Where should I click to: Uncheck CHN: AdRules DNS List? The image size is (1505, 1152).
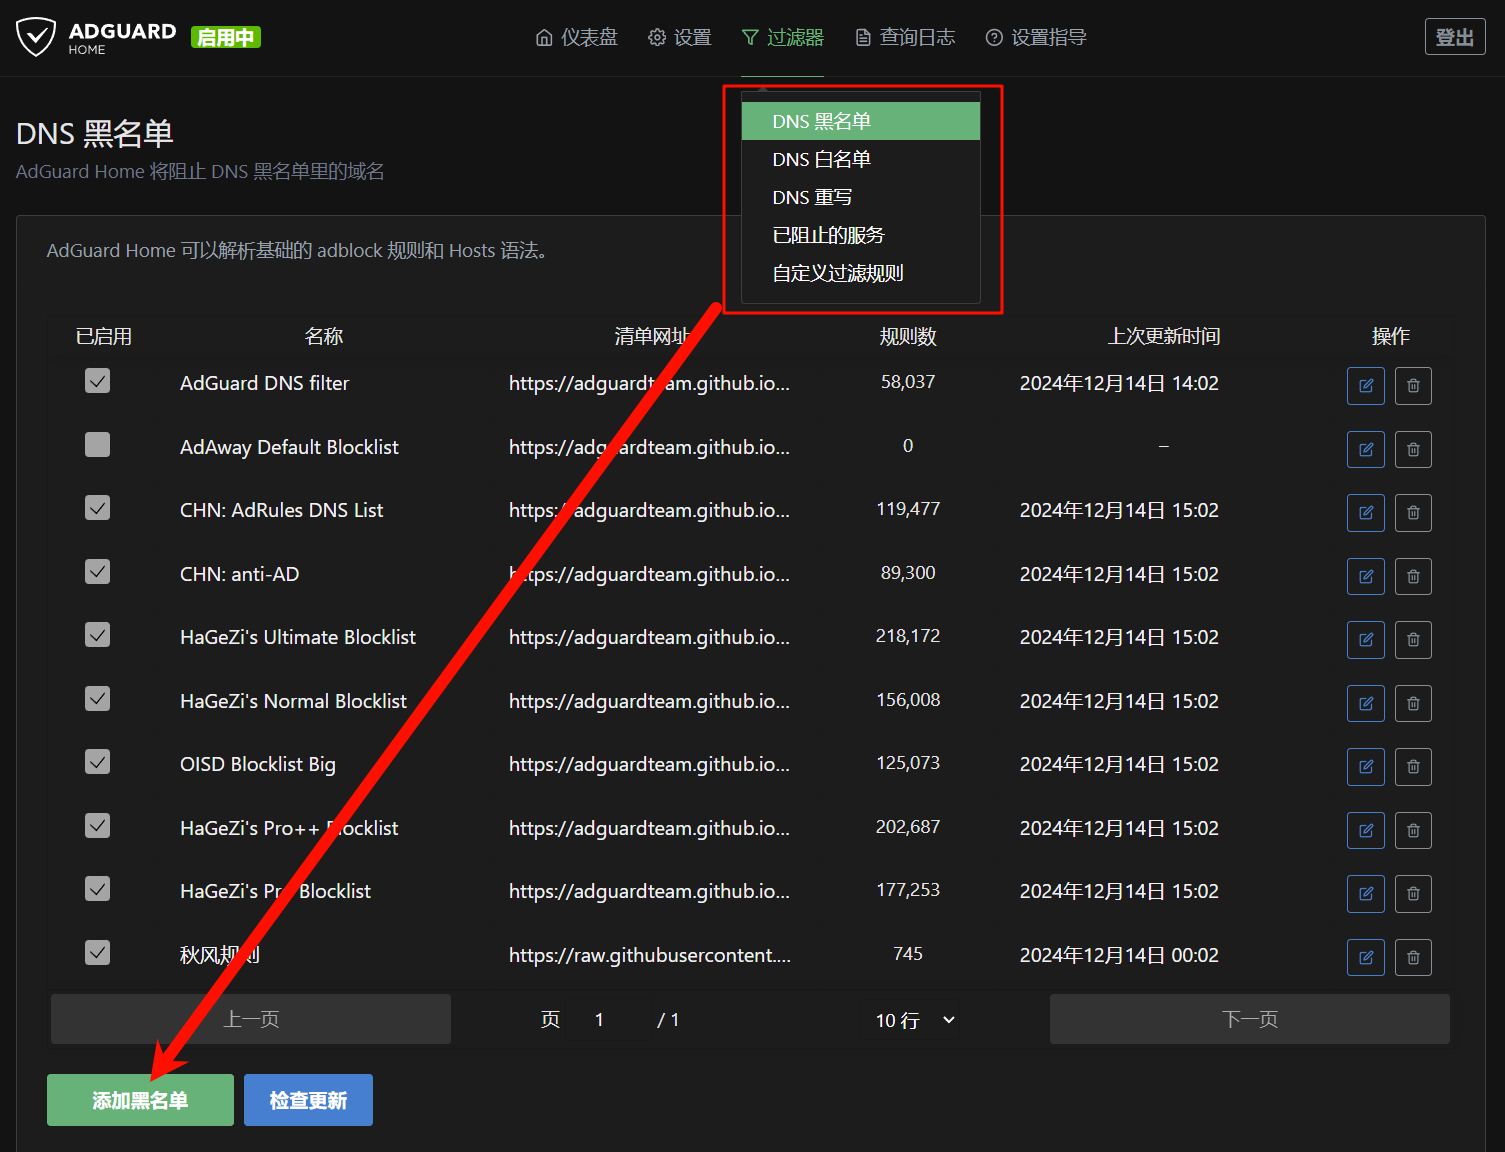(97, 508)
